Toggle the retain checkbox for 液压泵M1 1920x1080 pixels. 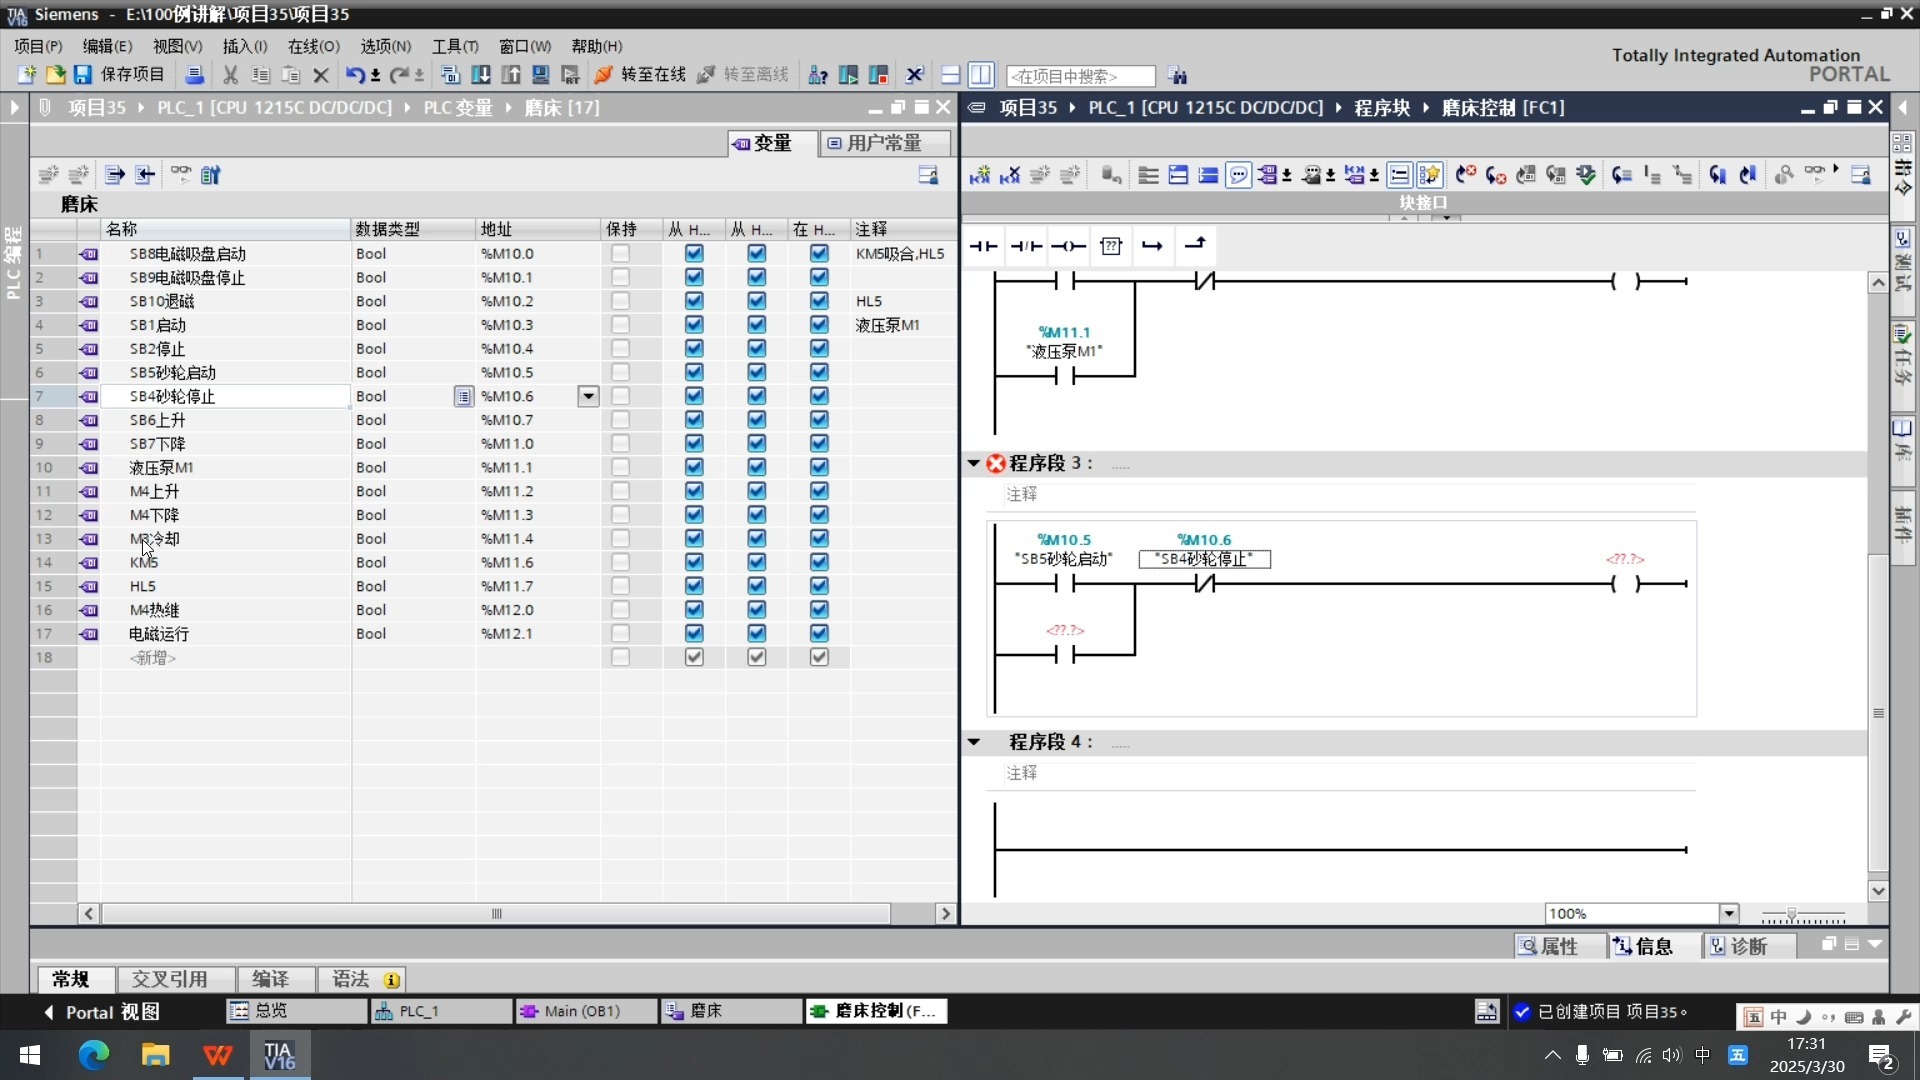[x=620, y=468]
